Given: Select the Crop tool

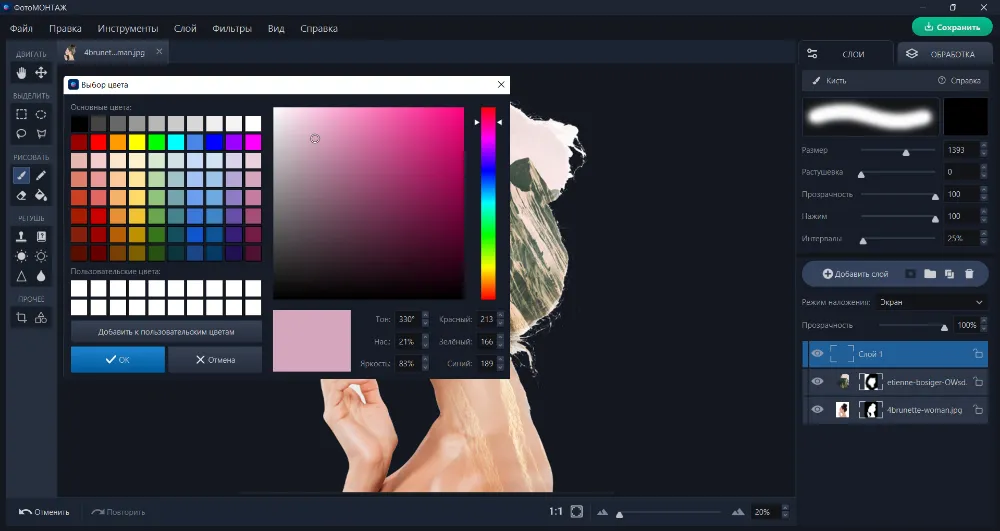Looking at the screenshot, I should (21, 318).
